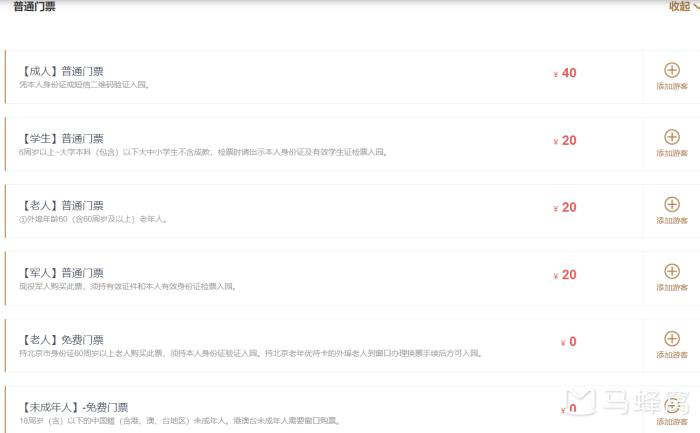Click the 添加游客 label in the adult ticket row
700x433 pixels.
tap(671, 87)
